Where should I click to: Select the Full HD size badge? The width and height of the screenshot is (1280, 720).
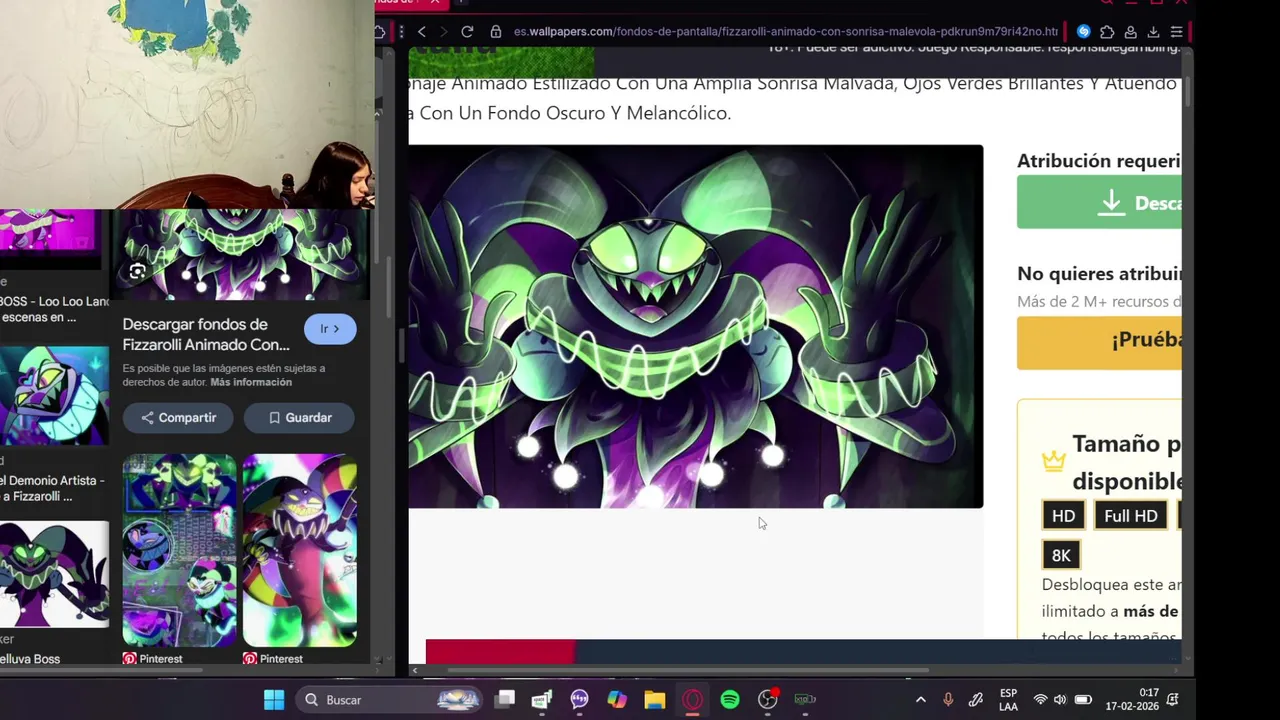tap(1131, 516)
